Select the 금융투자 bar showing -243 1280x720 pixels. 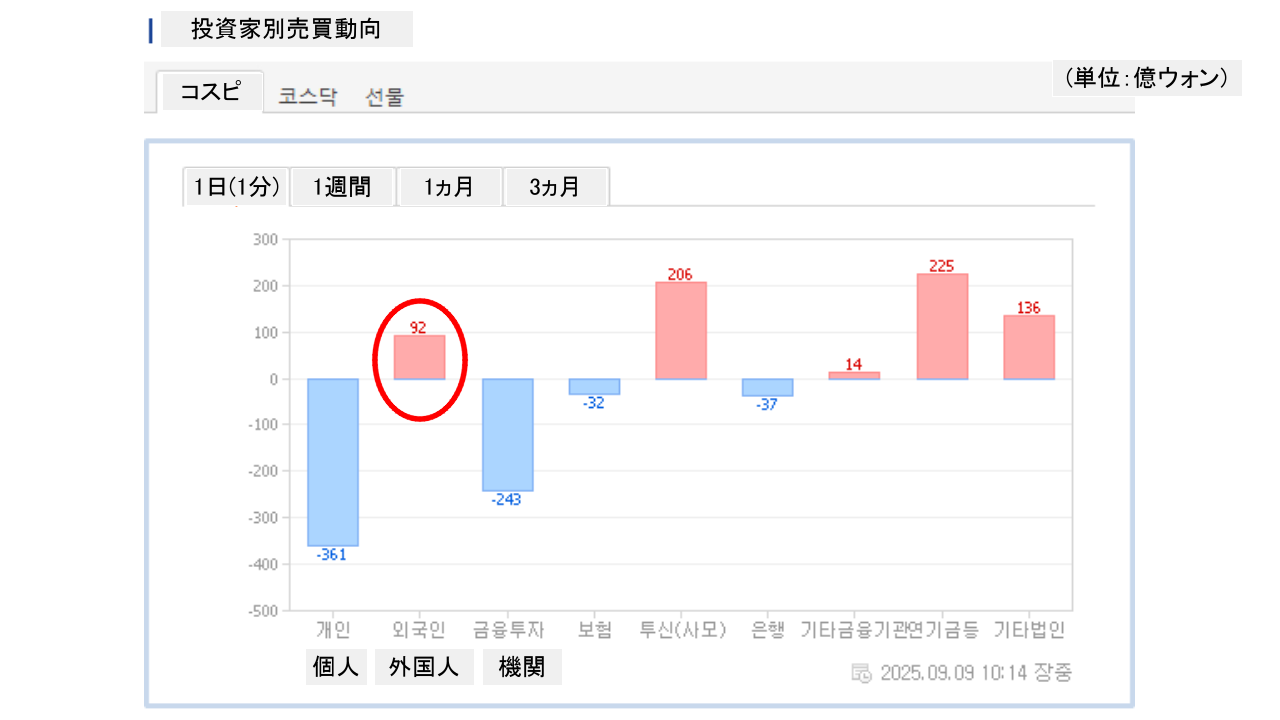(508, 434)
